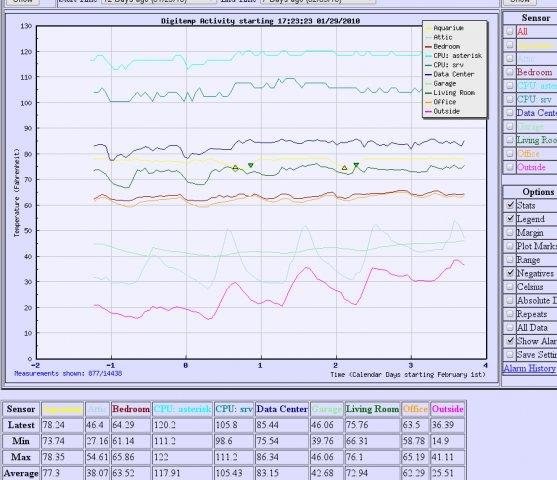The height and width of the screenshot is (480, 557).
Task: Click the 'Measurements shown: 877/14438' text
Action: (x=68, y=373)
